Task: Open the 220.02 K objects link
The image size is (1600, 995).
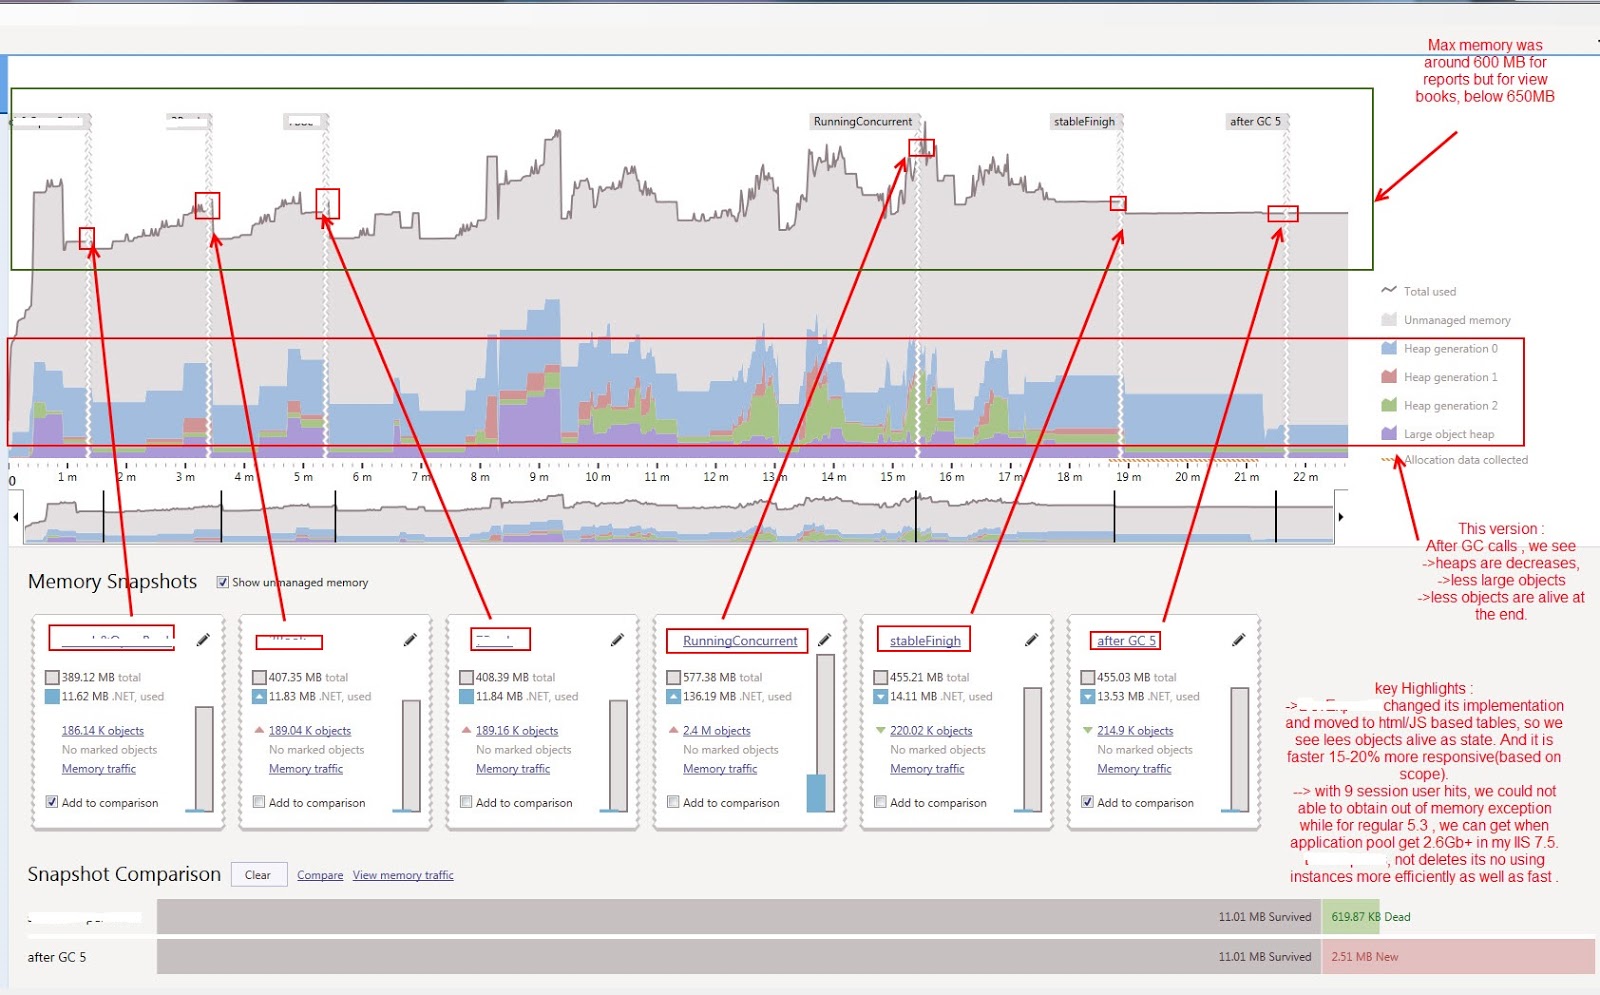Action: coord(931,731)
